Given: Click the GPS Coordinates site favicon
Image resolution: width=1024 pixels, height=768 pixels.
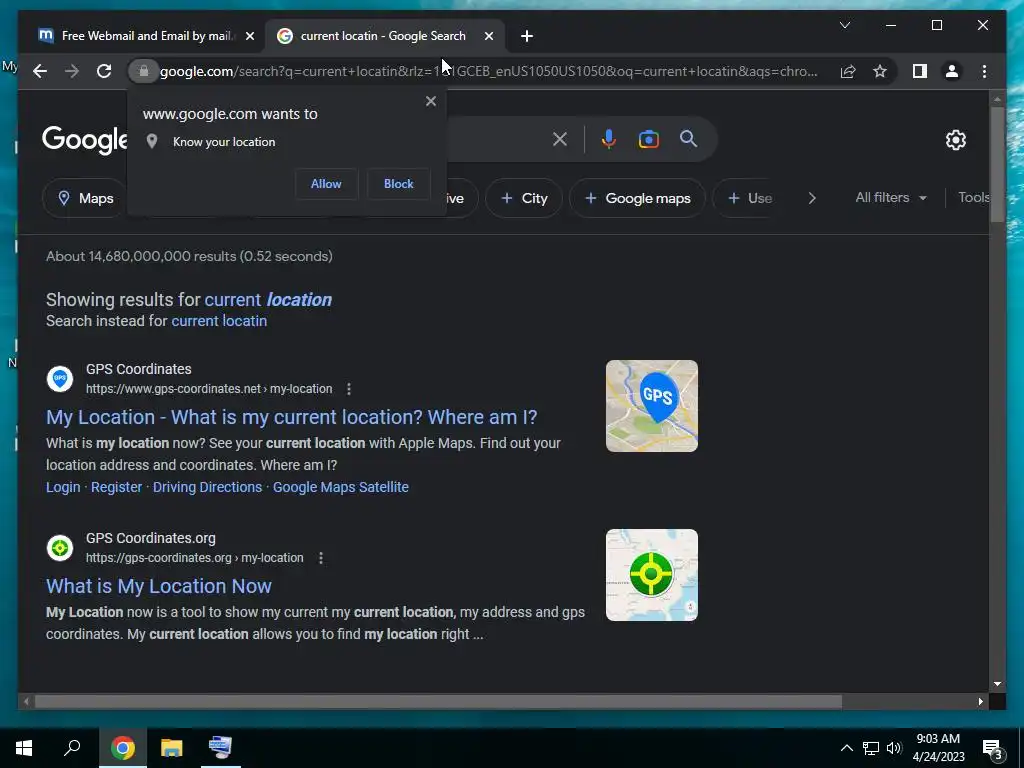Looking at the screenshot, I should [60, 379].
